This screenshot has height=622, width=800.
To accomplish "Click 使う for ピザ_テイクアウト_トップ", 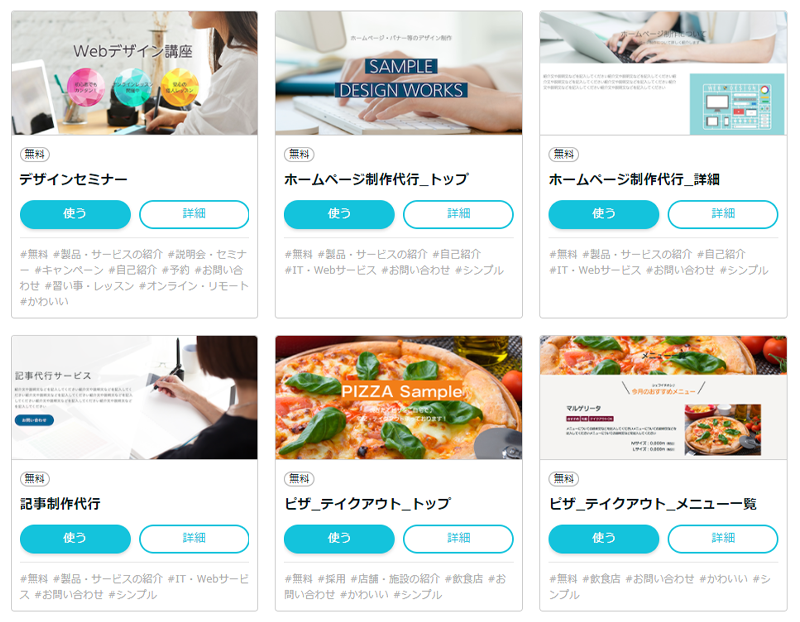I will click(339, 538).
